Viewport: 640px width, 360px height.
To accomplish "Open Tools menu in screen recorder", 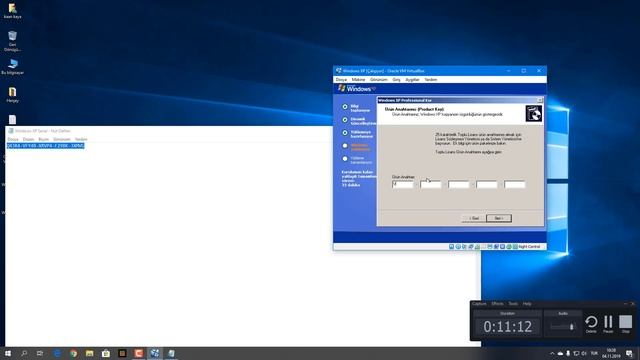I will tap(513, 304).
